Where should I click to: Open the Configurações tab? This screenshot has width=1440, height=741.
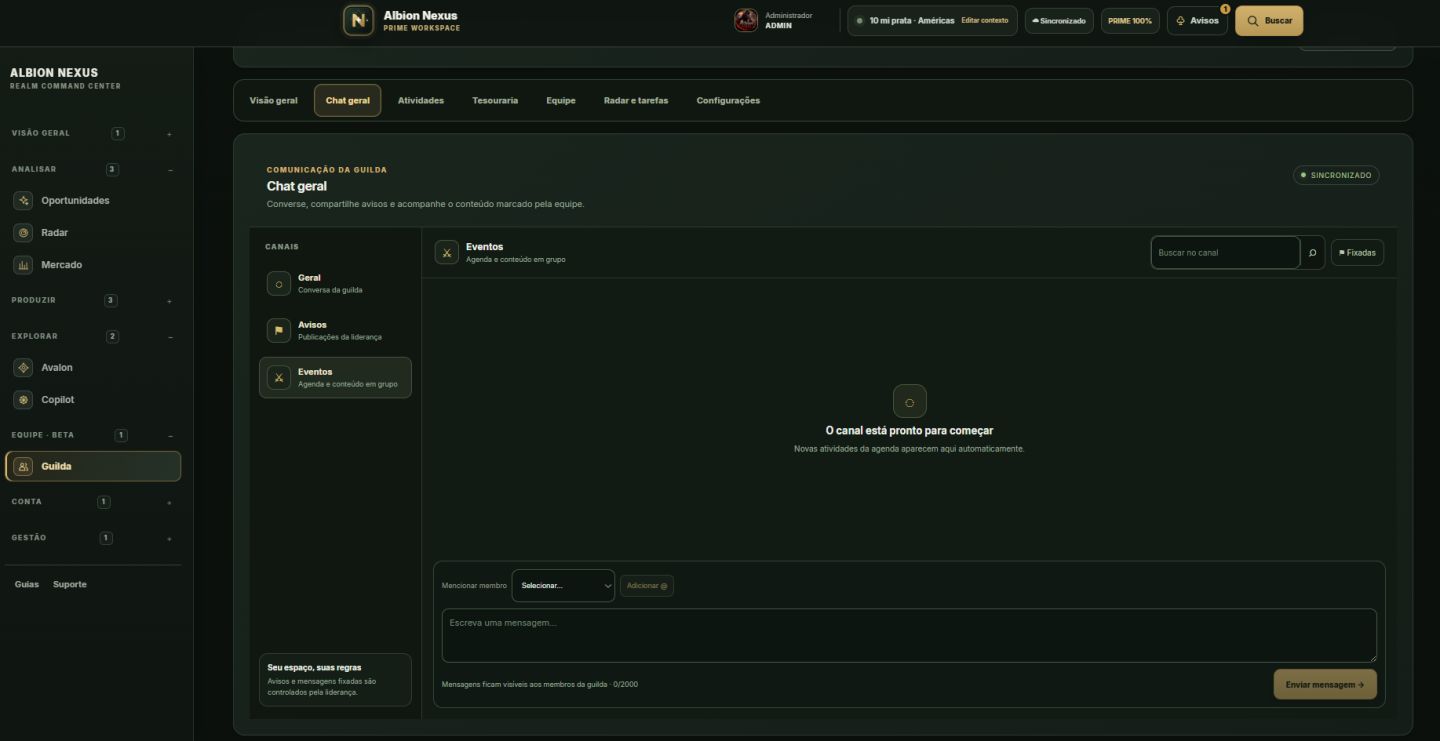(728, 101)
